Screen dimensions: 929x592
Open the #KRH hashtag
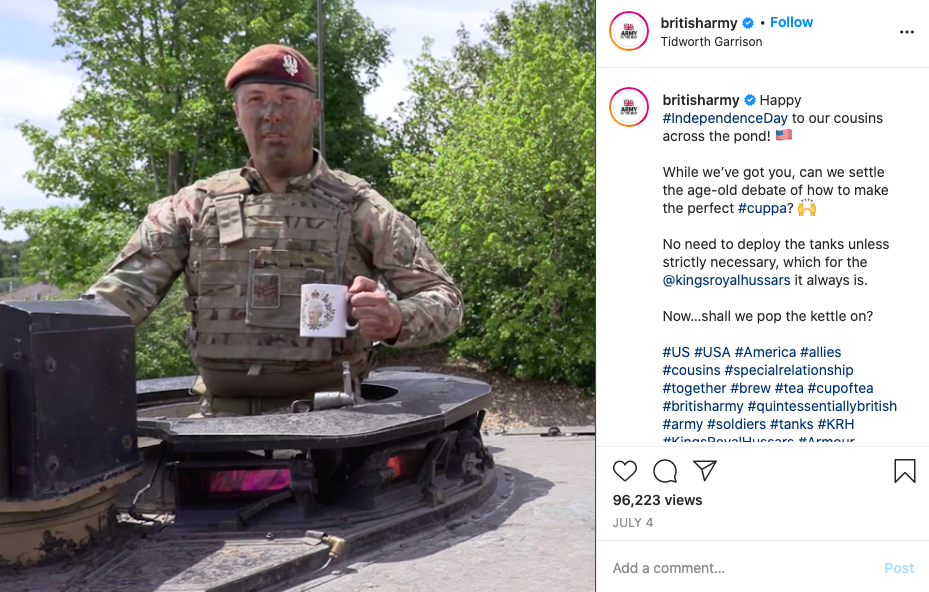tap(835, 424)
